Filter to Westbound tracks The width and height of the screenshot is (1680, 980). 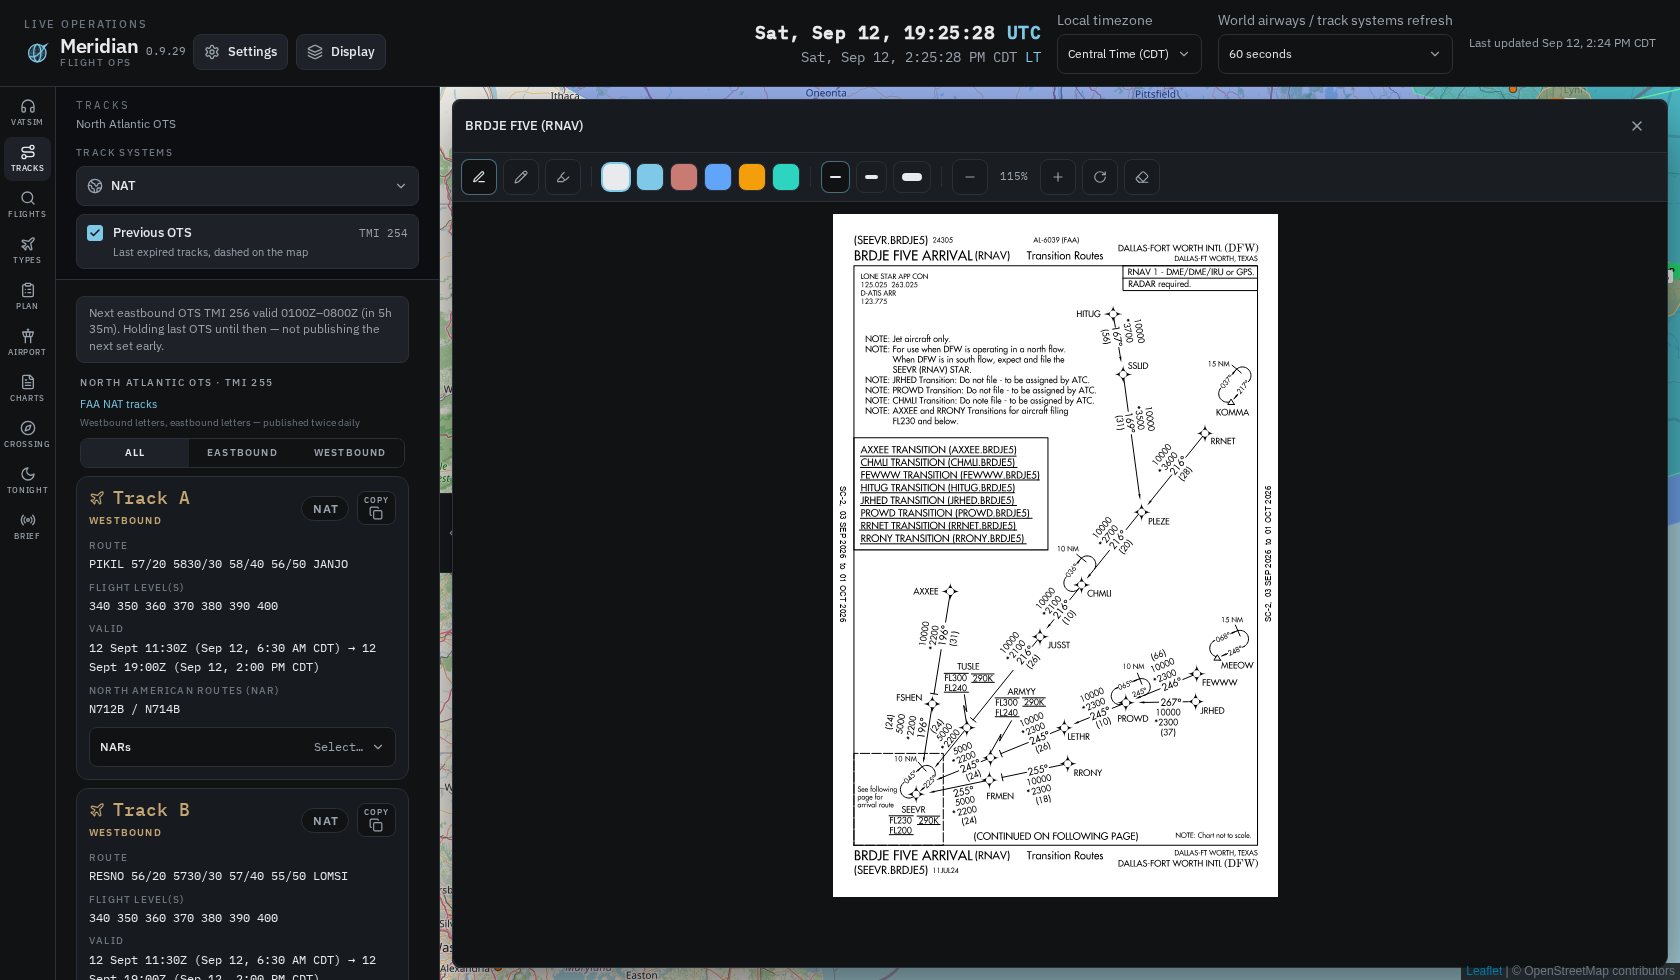(350, 453)
